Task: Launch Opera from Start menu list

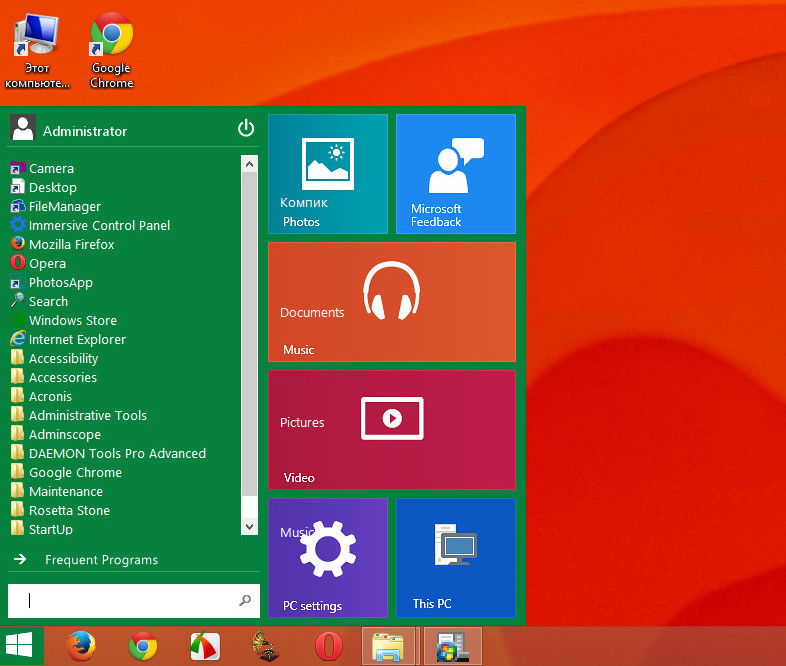Action: [38, 264]
